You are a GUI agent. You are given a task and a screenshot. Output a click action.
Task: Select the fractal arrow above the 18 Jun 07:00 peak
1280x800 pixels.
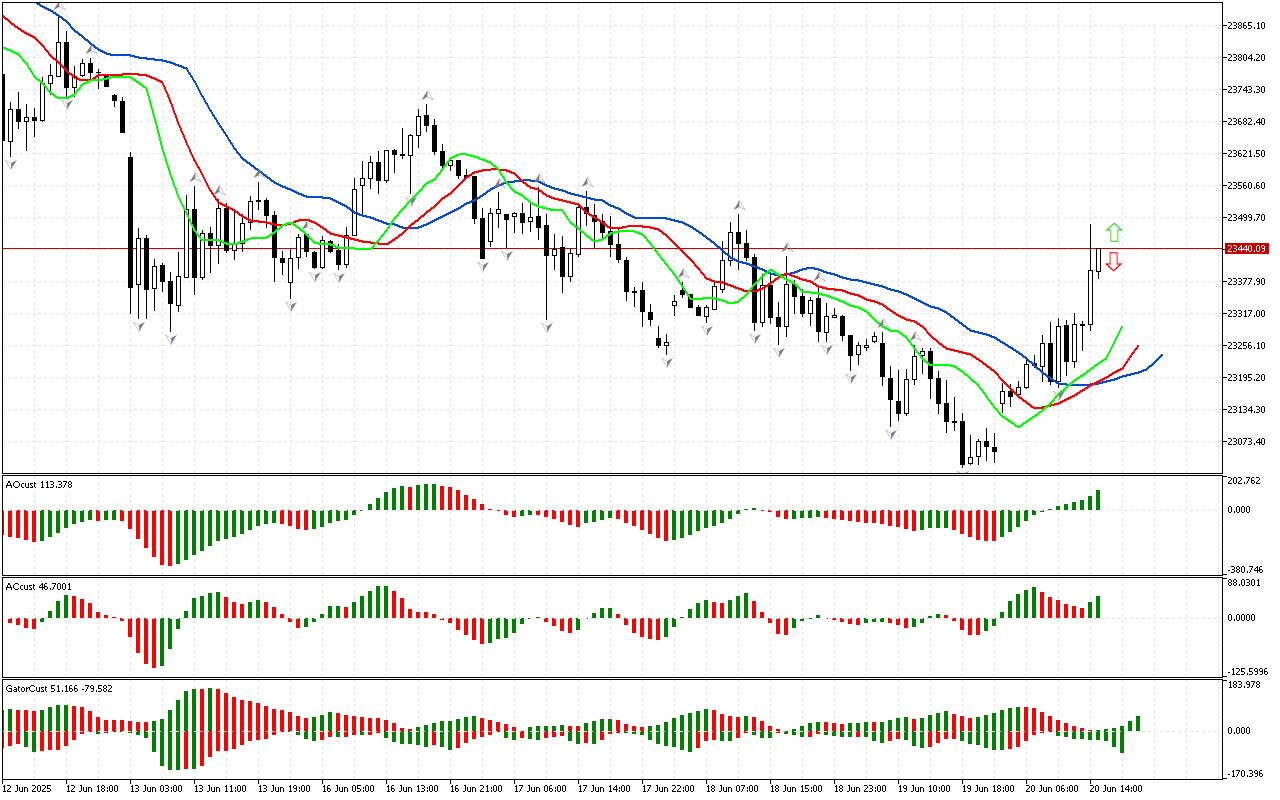click(738, 204)
